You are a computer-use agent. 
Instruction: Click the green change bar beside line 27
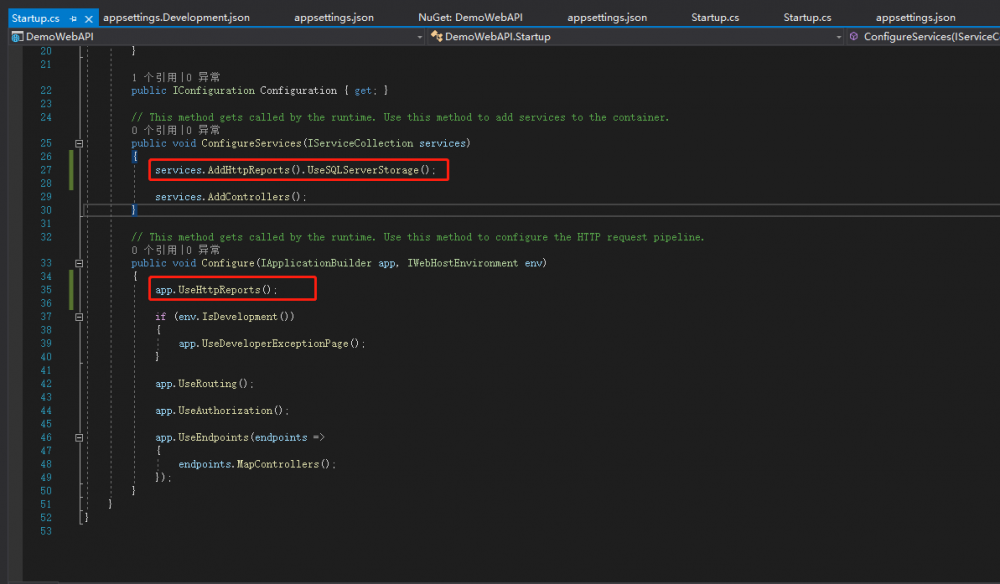tap(70, 170)
